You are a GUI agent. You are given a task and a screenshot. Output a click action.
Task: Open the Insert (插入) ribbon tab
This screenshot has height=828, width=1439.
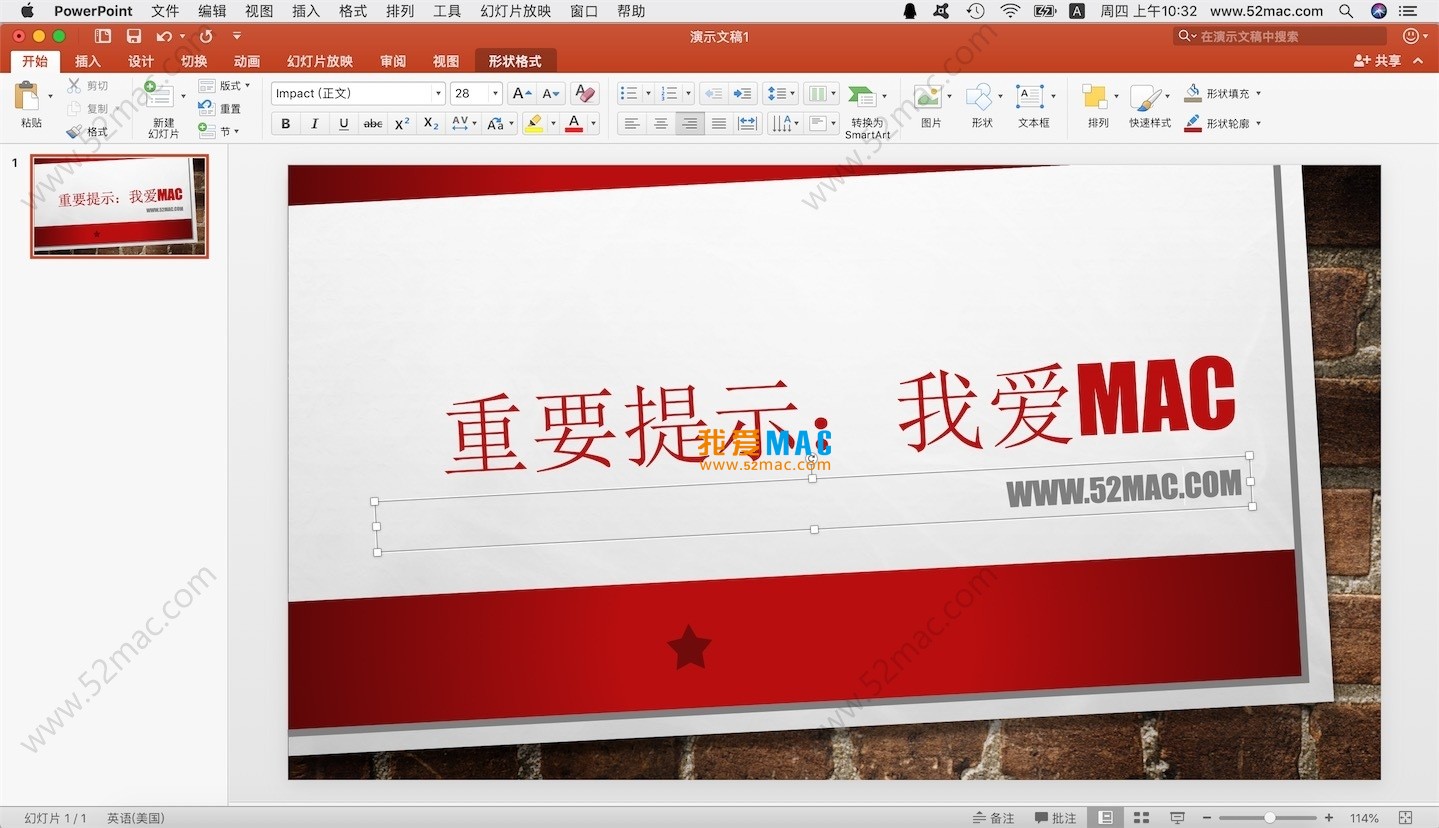(x=88, y=61)
